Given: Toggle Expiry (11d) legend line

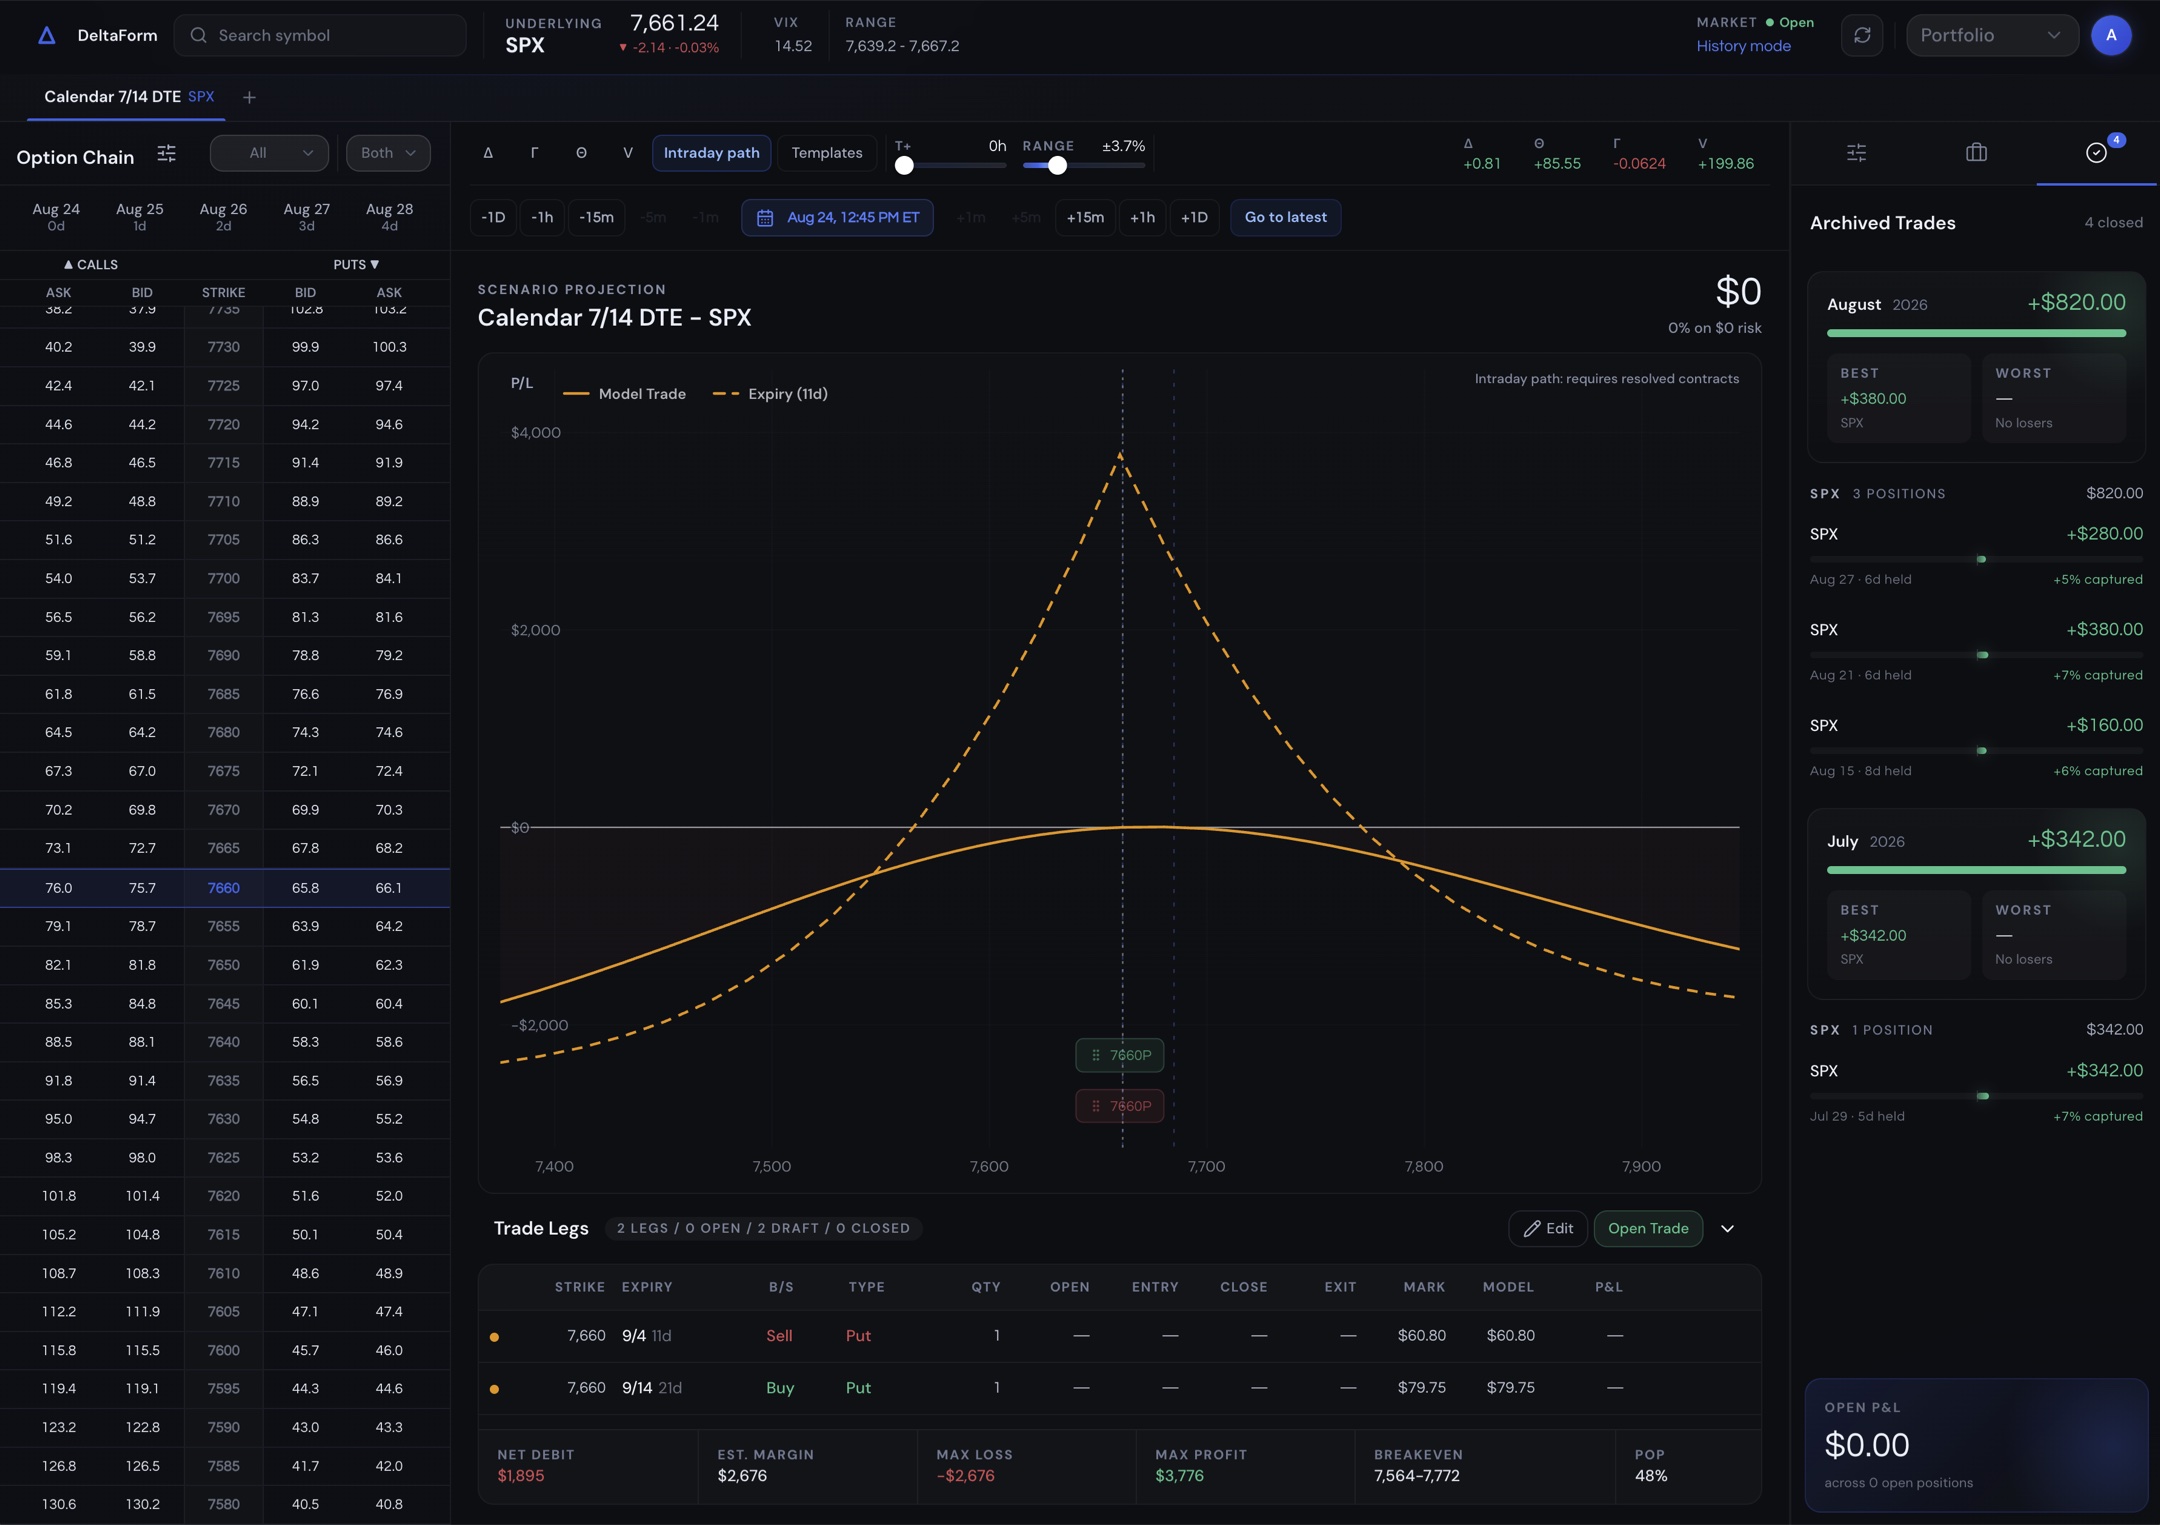Looking at the screenshot, I should (770, 394).
